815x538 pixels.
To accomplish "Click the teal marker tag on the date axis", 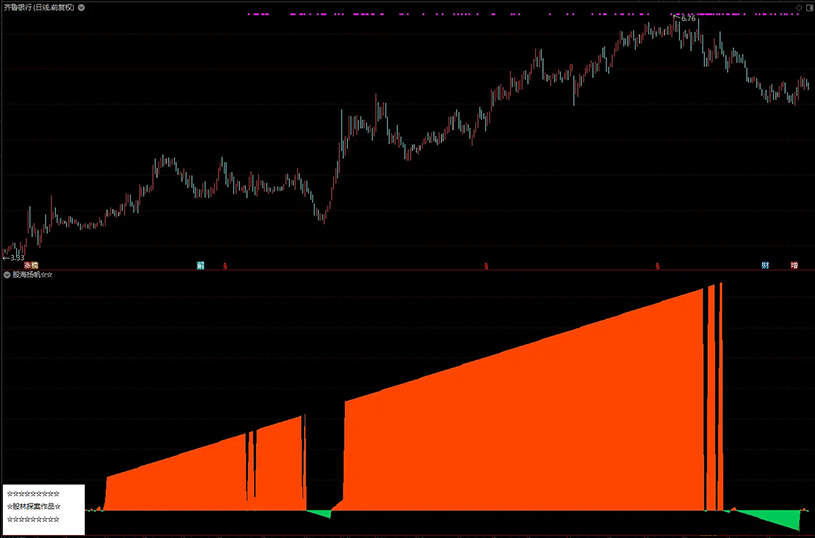I will (x=201, y=266).
